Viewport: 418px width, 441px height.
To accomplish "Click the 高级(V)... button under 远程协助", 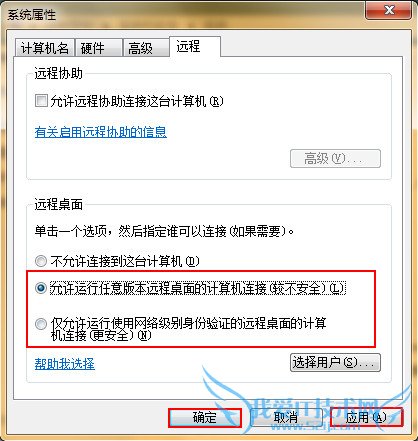I will [335, 159].
